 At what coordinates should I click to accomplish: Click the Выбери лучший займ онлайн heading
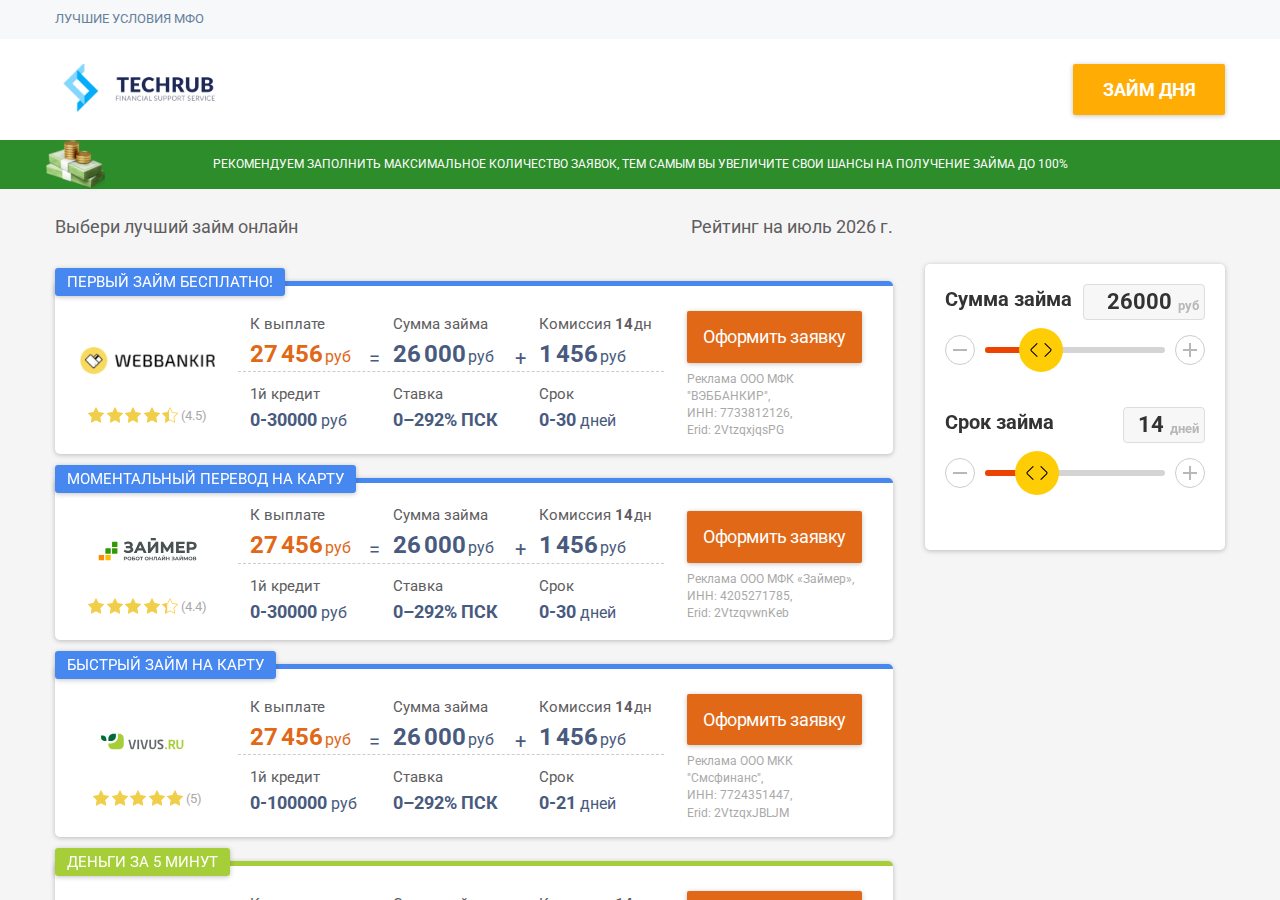(177, 227)
